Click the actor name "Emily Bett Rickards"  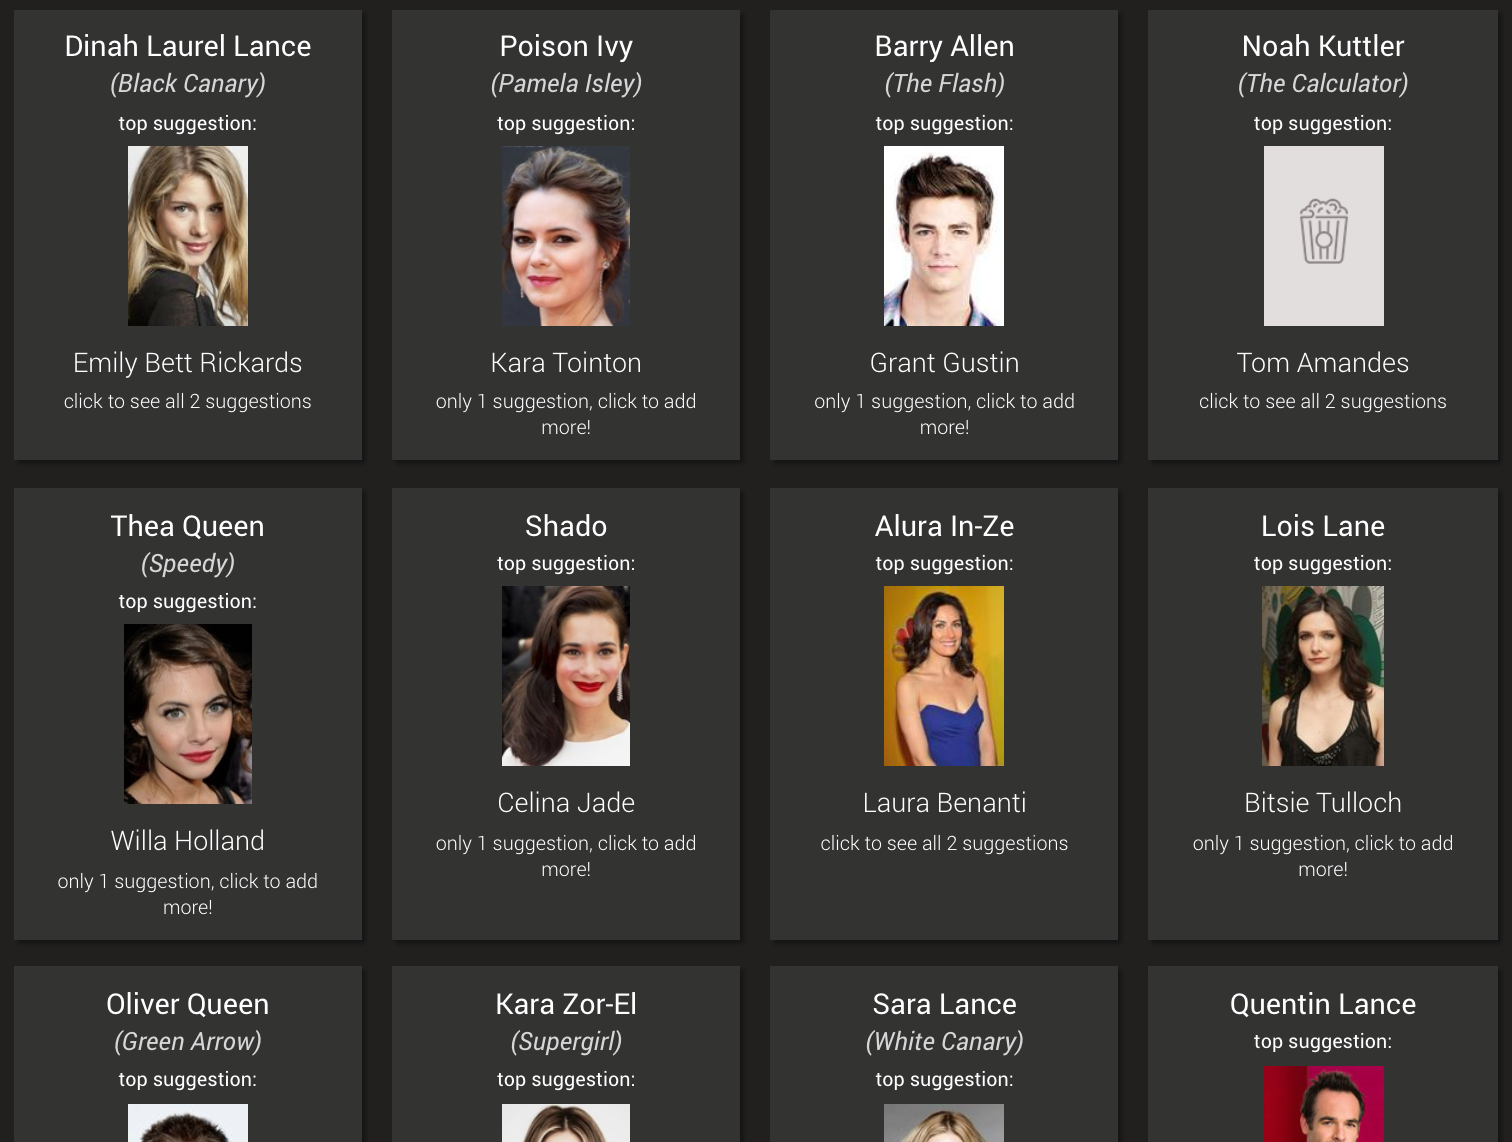(x=188, y=363)
